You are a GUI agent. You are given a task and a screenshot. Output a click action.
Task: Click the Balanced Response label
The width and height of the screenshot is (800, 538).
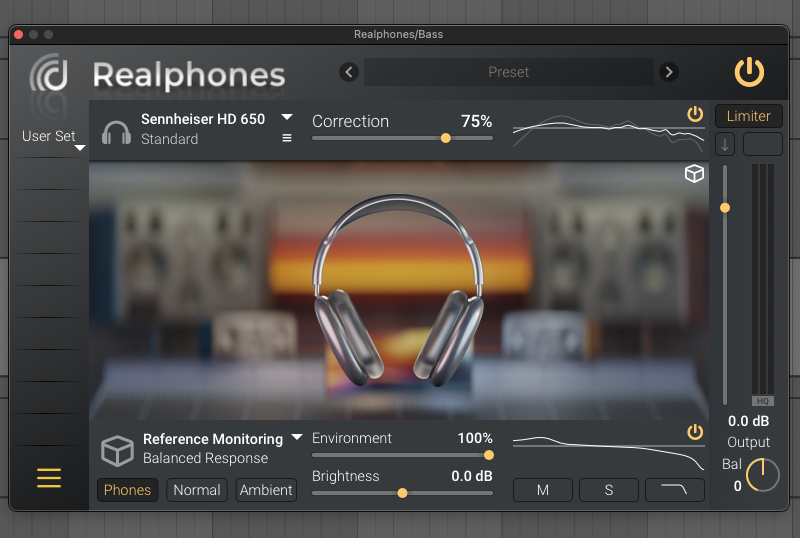coord(205,458)
